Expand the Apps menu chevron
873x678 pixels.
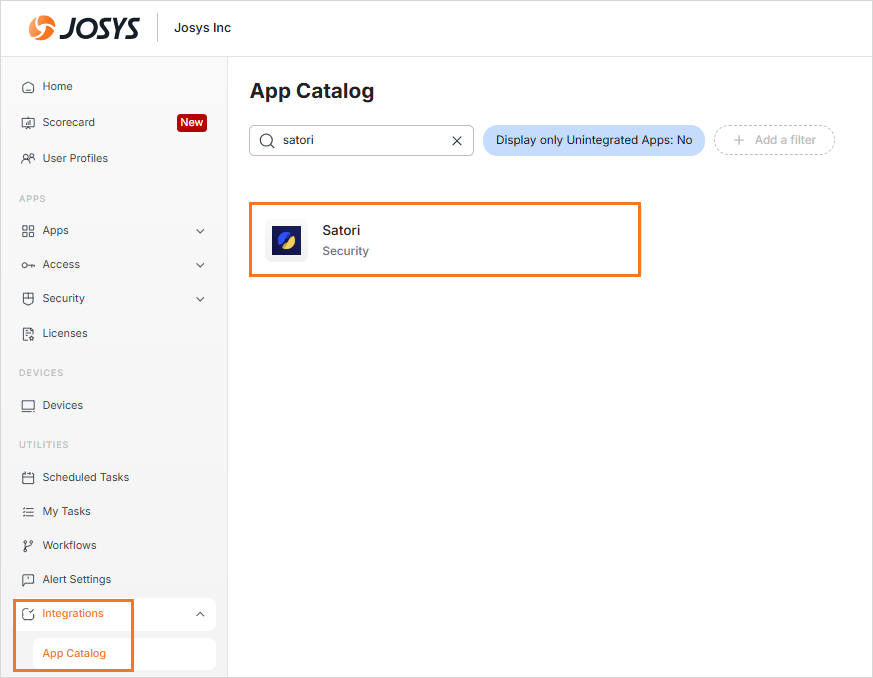pos(200,231)
